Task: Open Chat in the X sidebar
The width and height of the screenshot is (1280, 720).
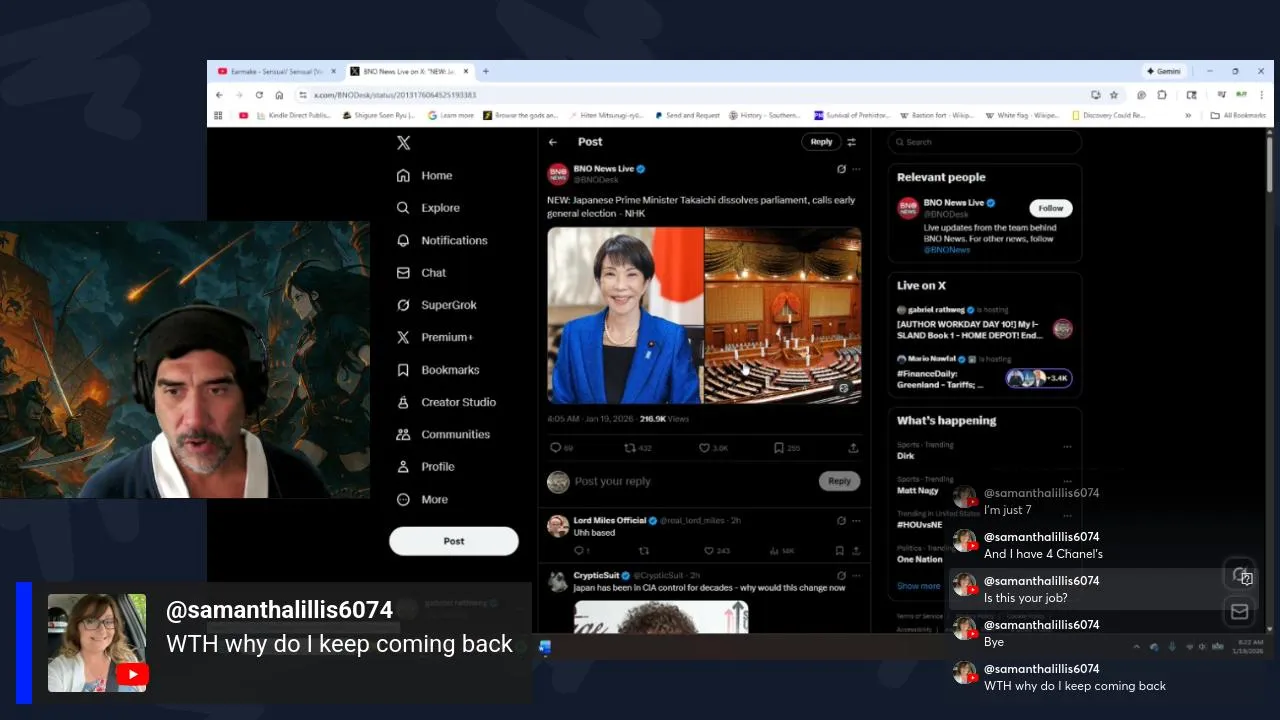Action: pos(421,272)
